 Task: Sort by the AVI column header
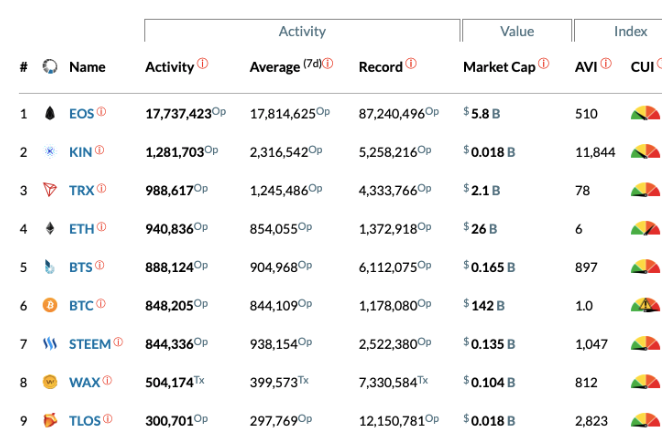click(x=586, y=67)
